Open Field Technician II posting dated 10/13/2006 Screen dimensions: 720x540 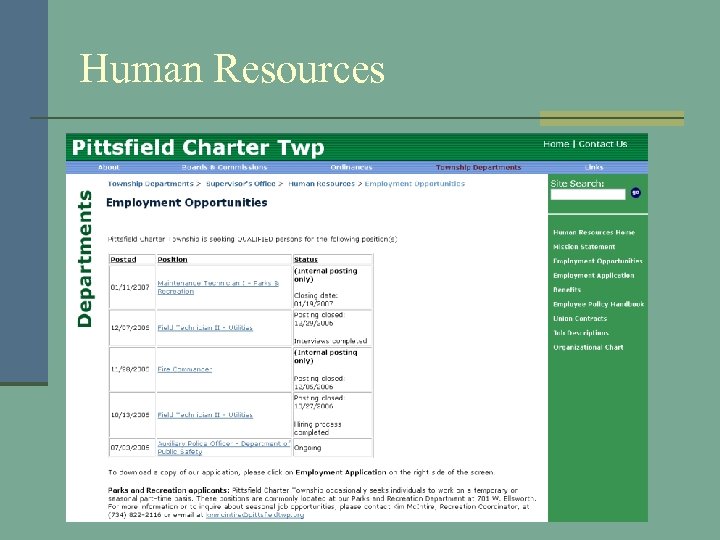pyautogui.click(x=205, y=415)
